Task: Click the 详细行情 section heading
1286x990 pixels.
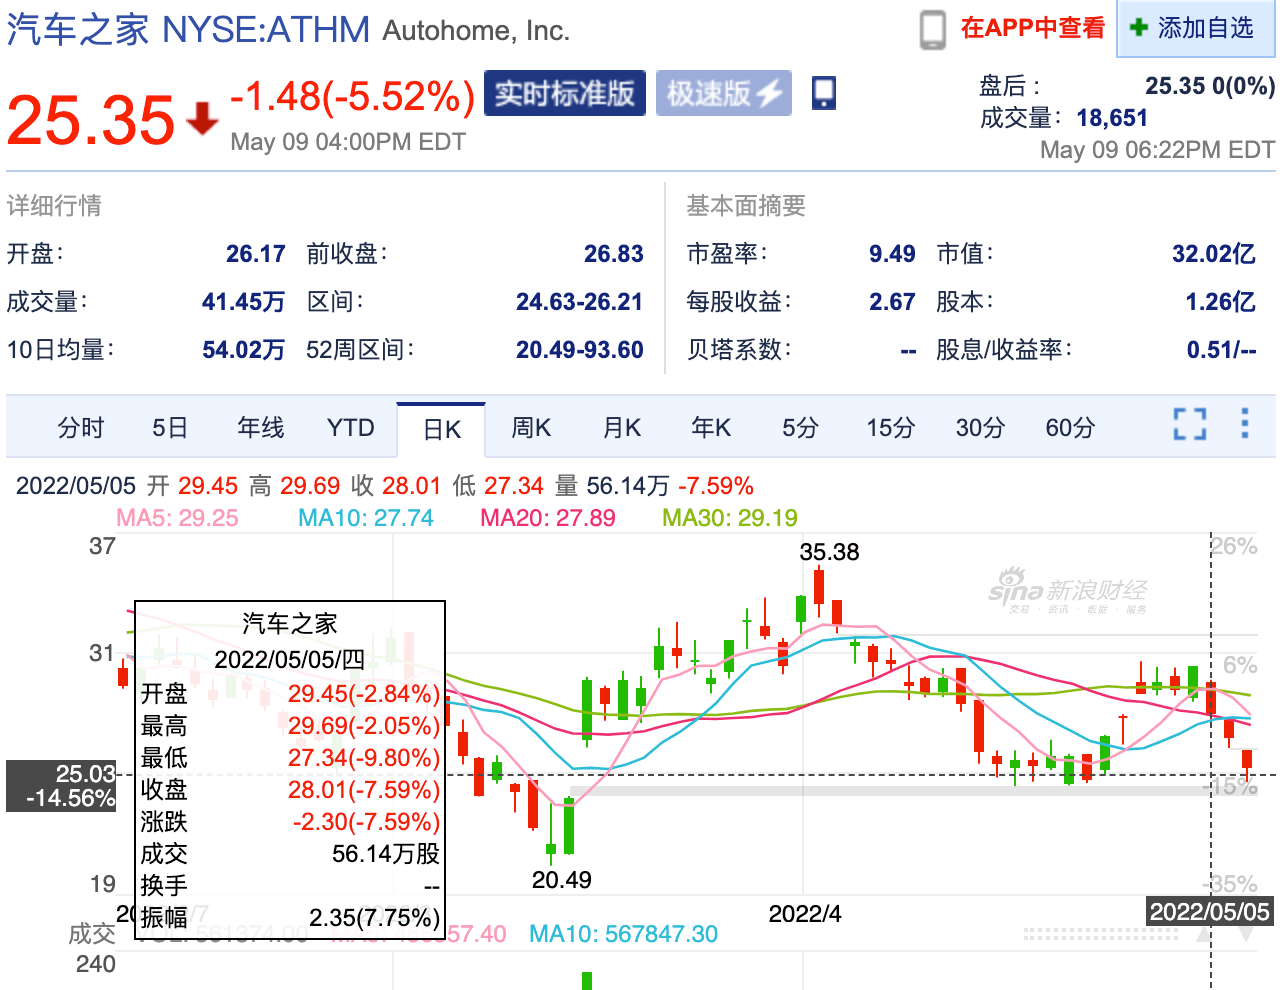Action: point(54,206)
